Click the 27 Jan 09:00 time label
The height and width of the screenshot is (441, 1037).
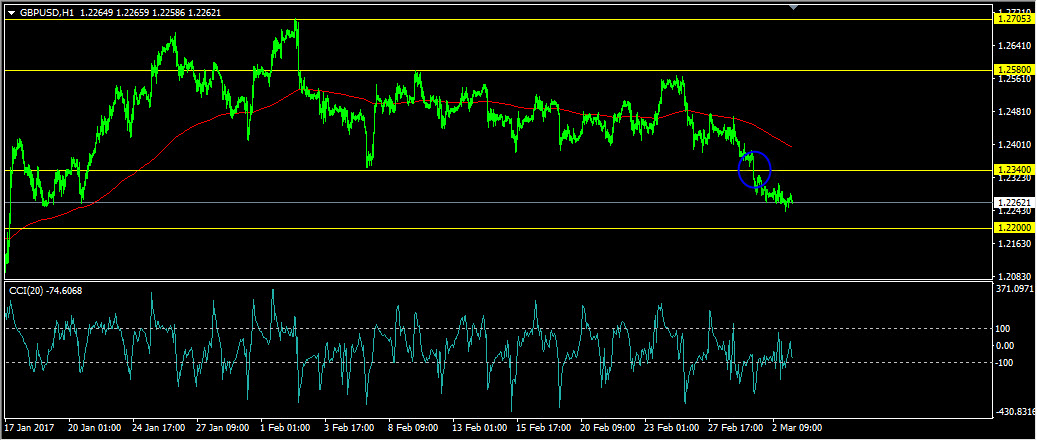(224, 428)
